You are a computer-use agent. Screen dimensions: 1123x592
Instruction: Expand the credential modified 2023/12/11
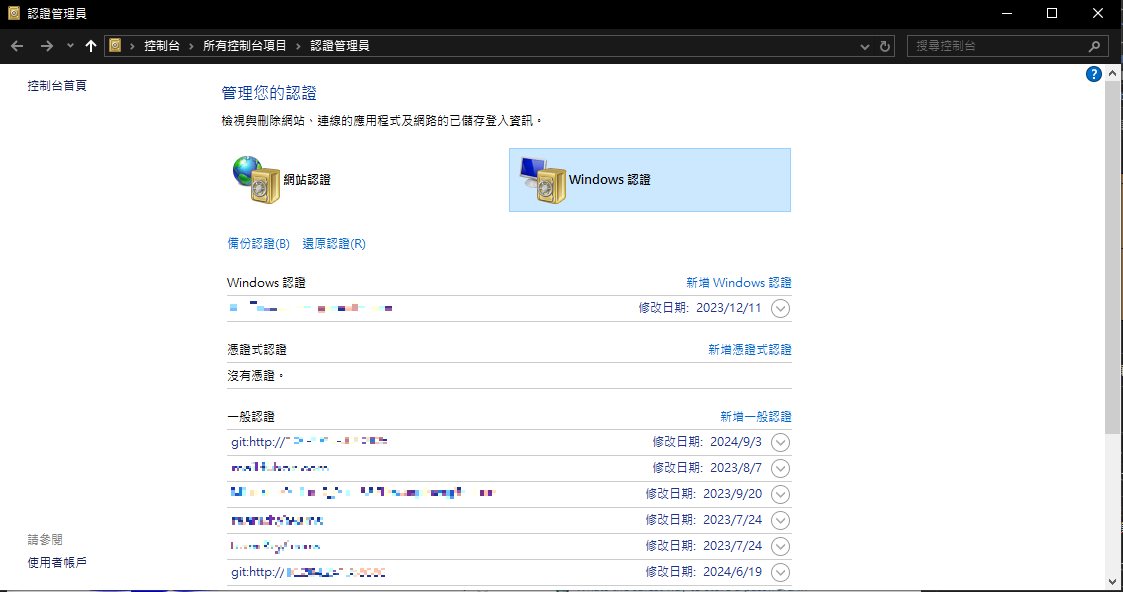tap(781, 308)
